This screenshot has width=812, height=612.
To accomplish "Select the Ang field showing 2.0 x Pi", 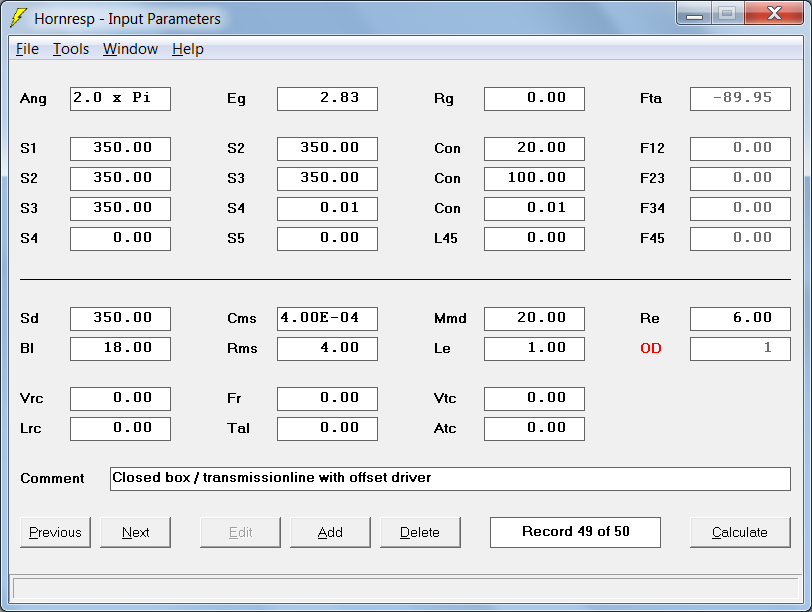I will (120, 98).
